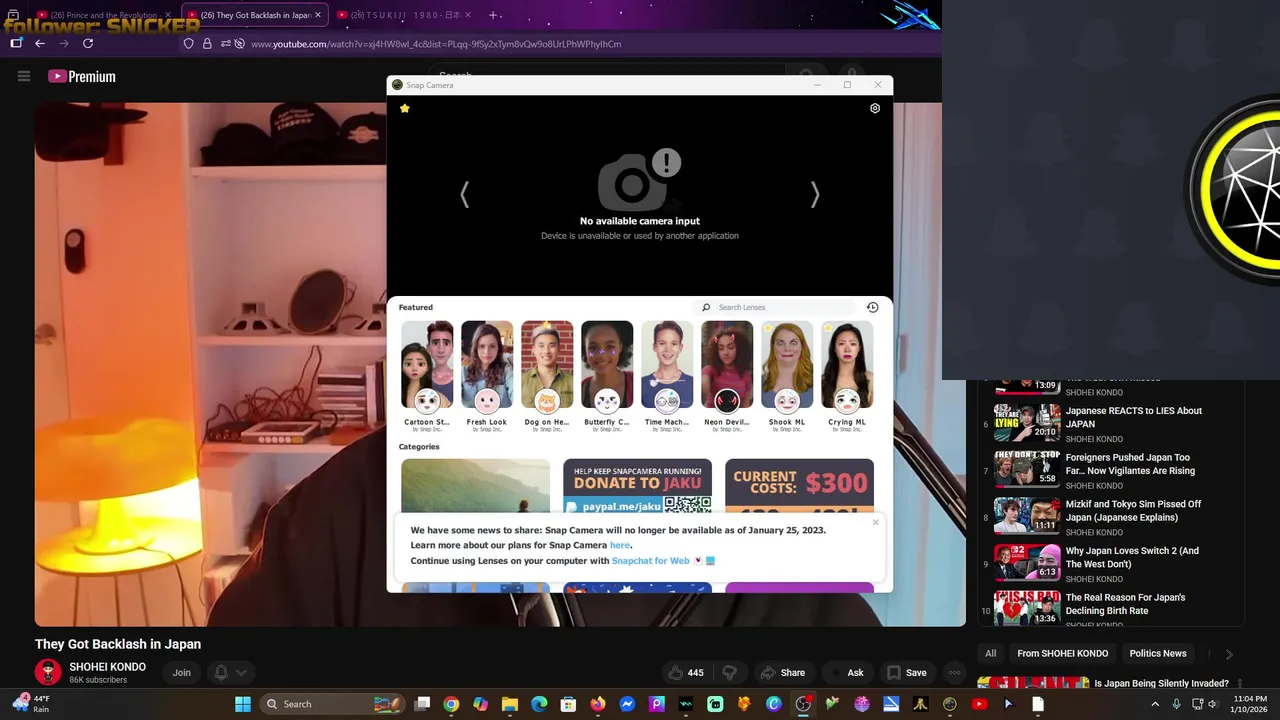1280x720 pixels.
Task: Open Google Chrome from the taskbar
Action: (451, 704)
